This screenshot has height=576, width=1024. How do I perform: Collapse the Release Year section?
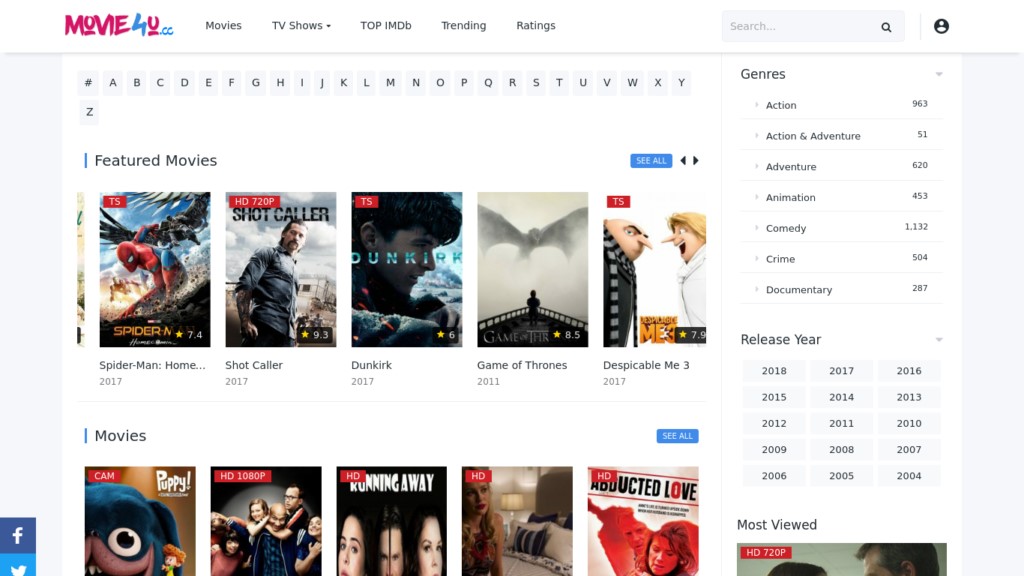938,339
